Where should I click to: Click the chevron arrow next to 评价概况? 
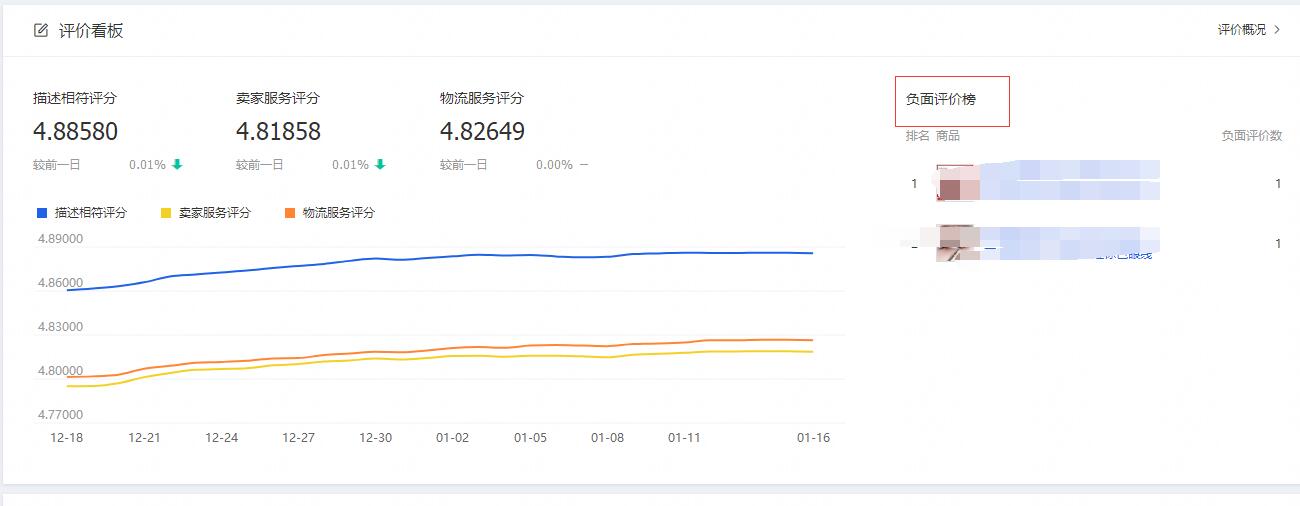[x=1277, y=30]
